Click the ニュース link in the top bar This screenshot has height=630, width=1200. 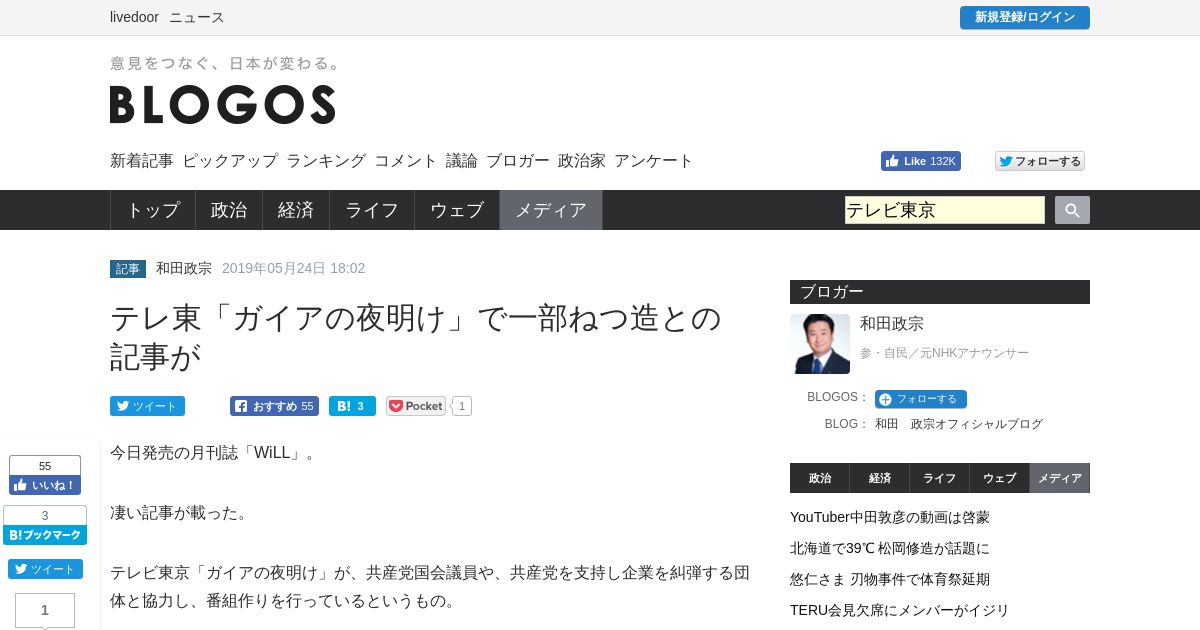197,17
